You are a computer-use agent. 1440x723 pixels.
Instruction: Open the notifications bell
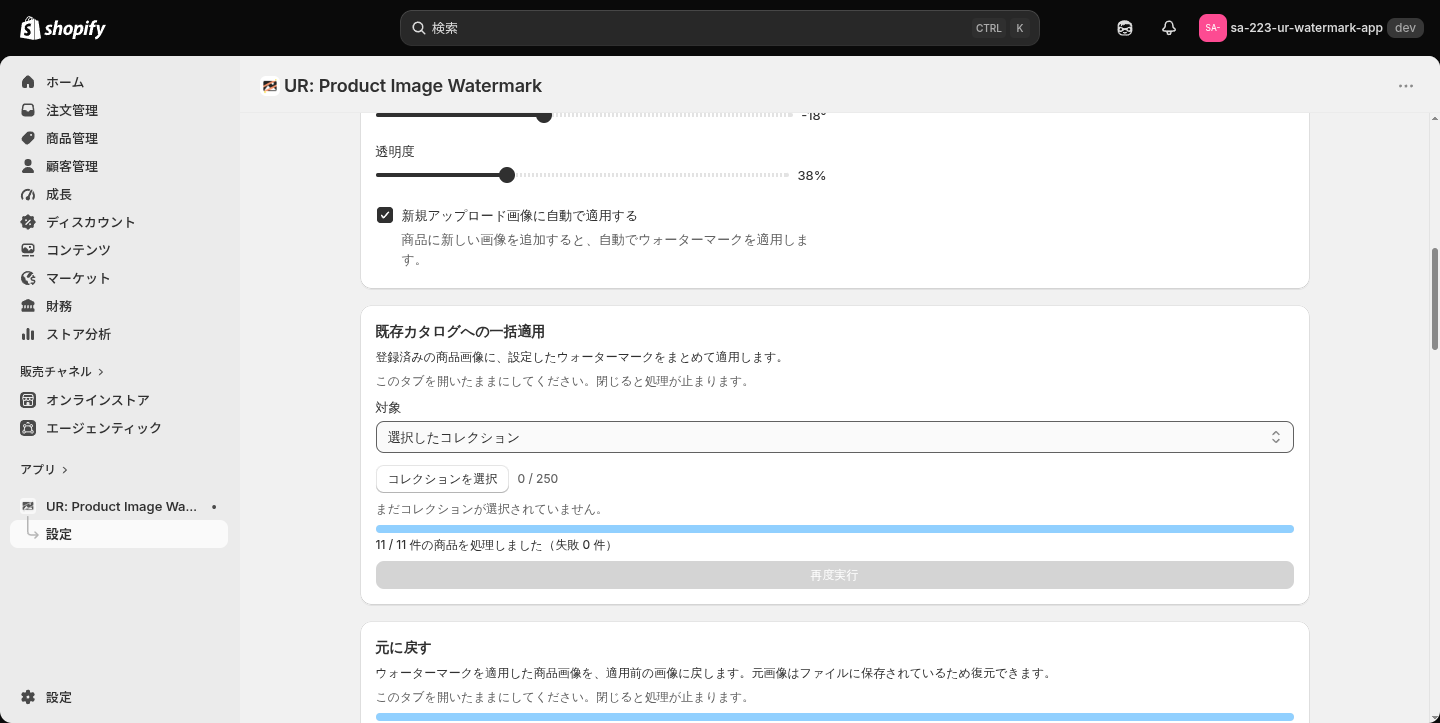click(1169, 28)
